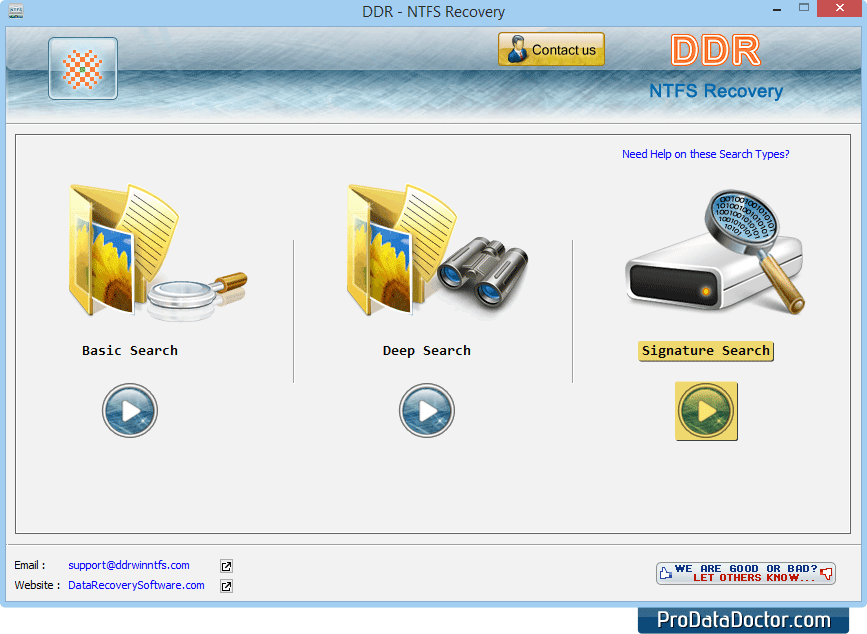Click the 'Website :' label
Viewport: 867px width, 634px height.
pos(37,585)
